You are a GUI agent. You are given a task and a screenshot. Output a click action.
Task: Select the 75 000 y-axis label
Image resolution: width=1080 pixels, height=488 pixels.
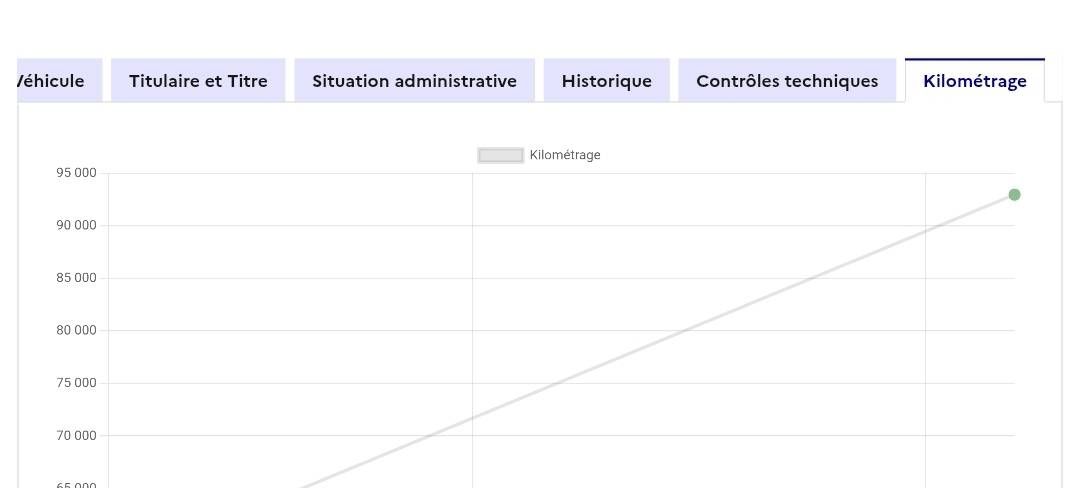[77, 383]
